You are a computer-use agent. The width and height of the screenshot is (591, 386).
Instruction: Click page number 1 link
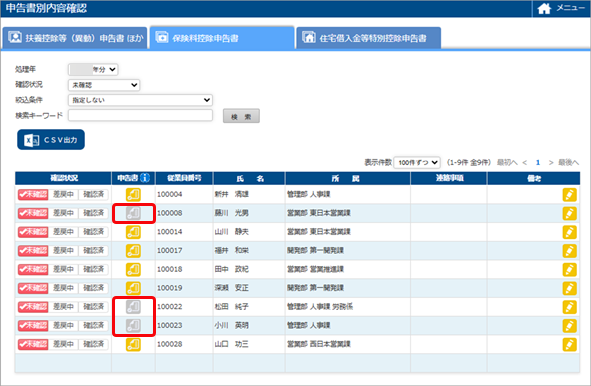tap(538, 162)
